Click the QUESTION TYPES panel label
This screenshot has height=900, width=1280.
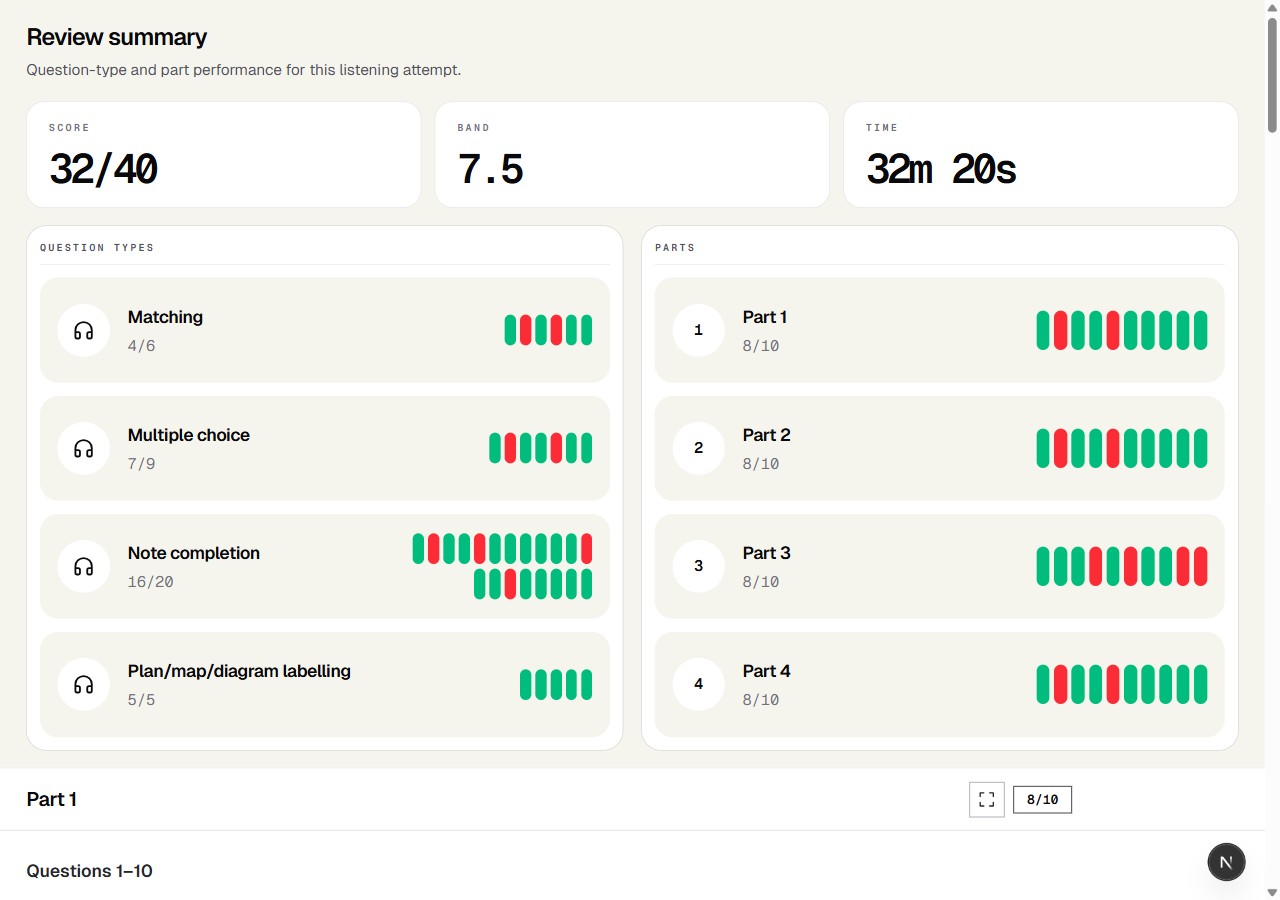(x=97, y=248)
